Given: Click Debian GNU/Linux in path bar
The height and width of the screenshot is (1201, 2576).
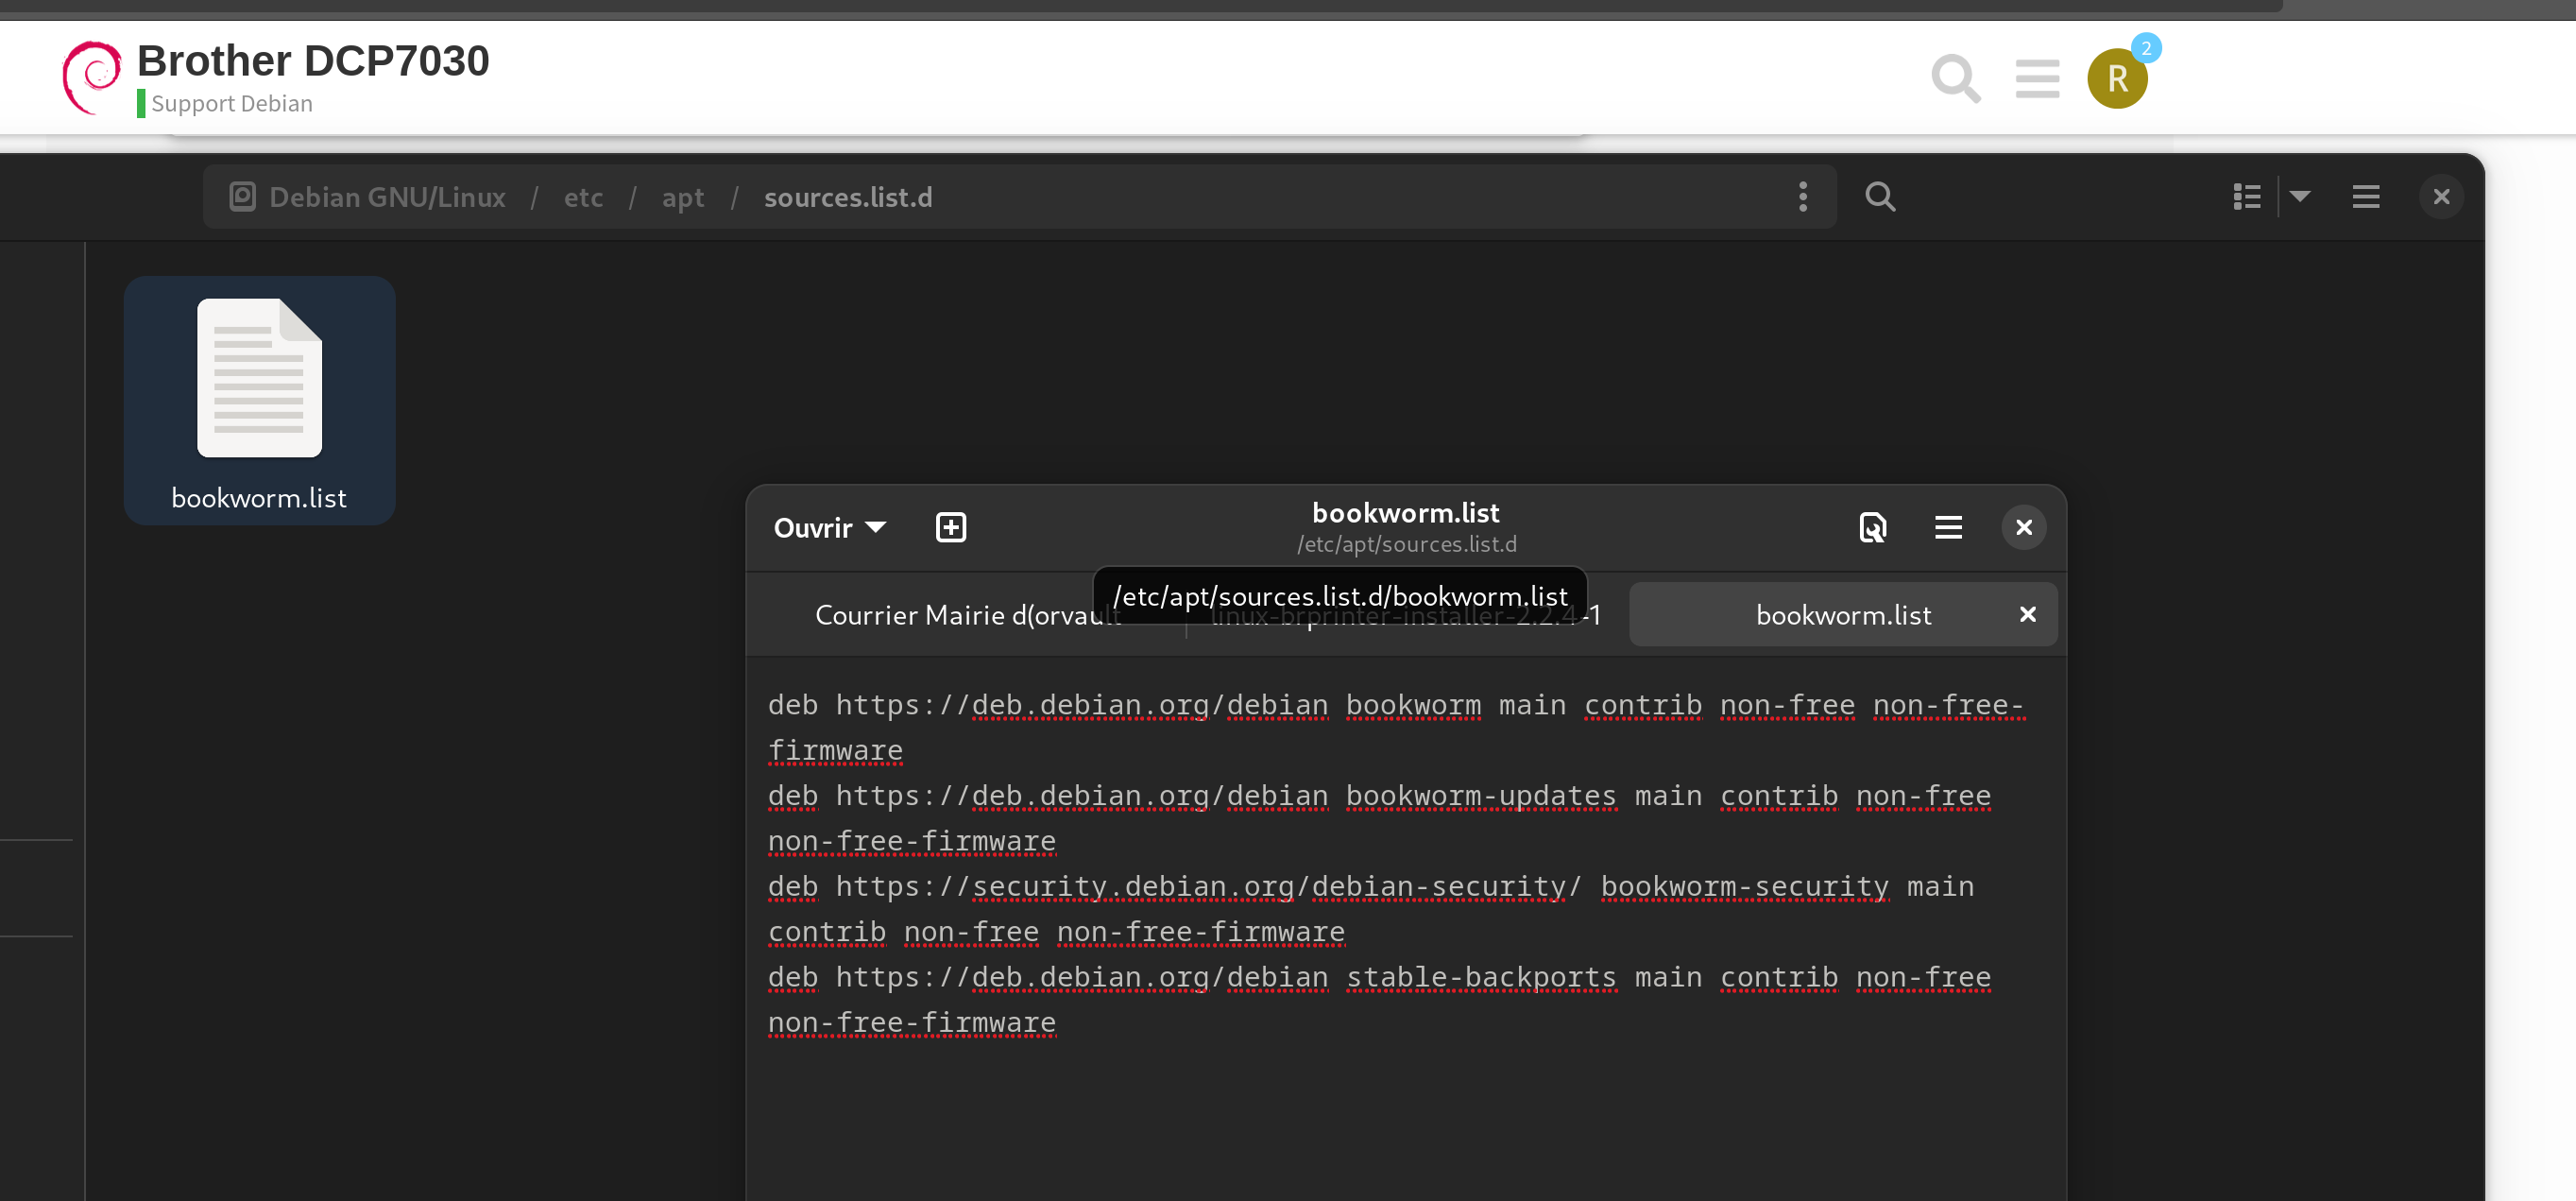Looking at the screenshot, I should point(386,197).
